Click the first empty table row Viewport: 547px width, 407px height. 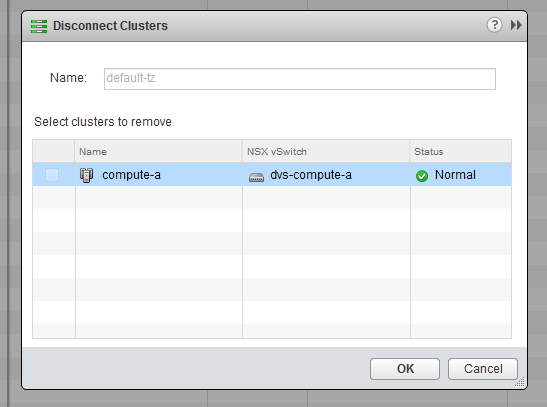272,197
